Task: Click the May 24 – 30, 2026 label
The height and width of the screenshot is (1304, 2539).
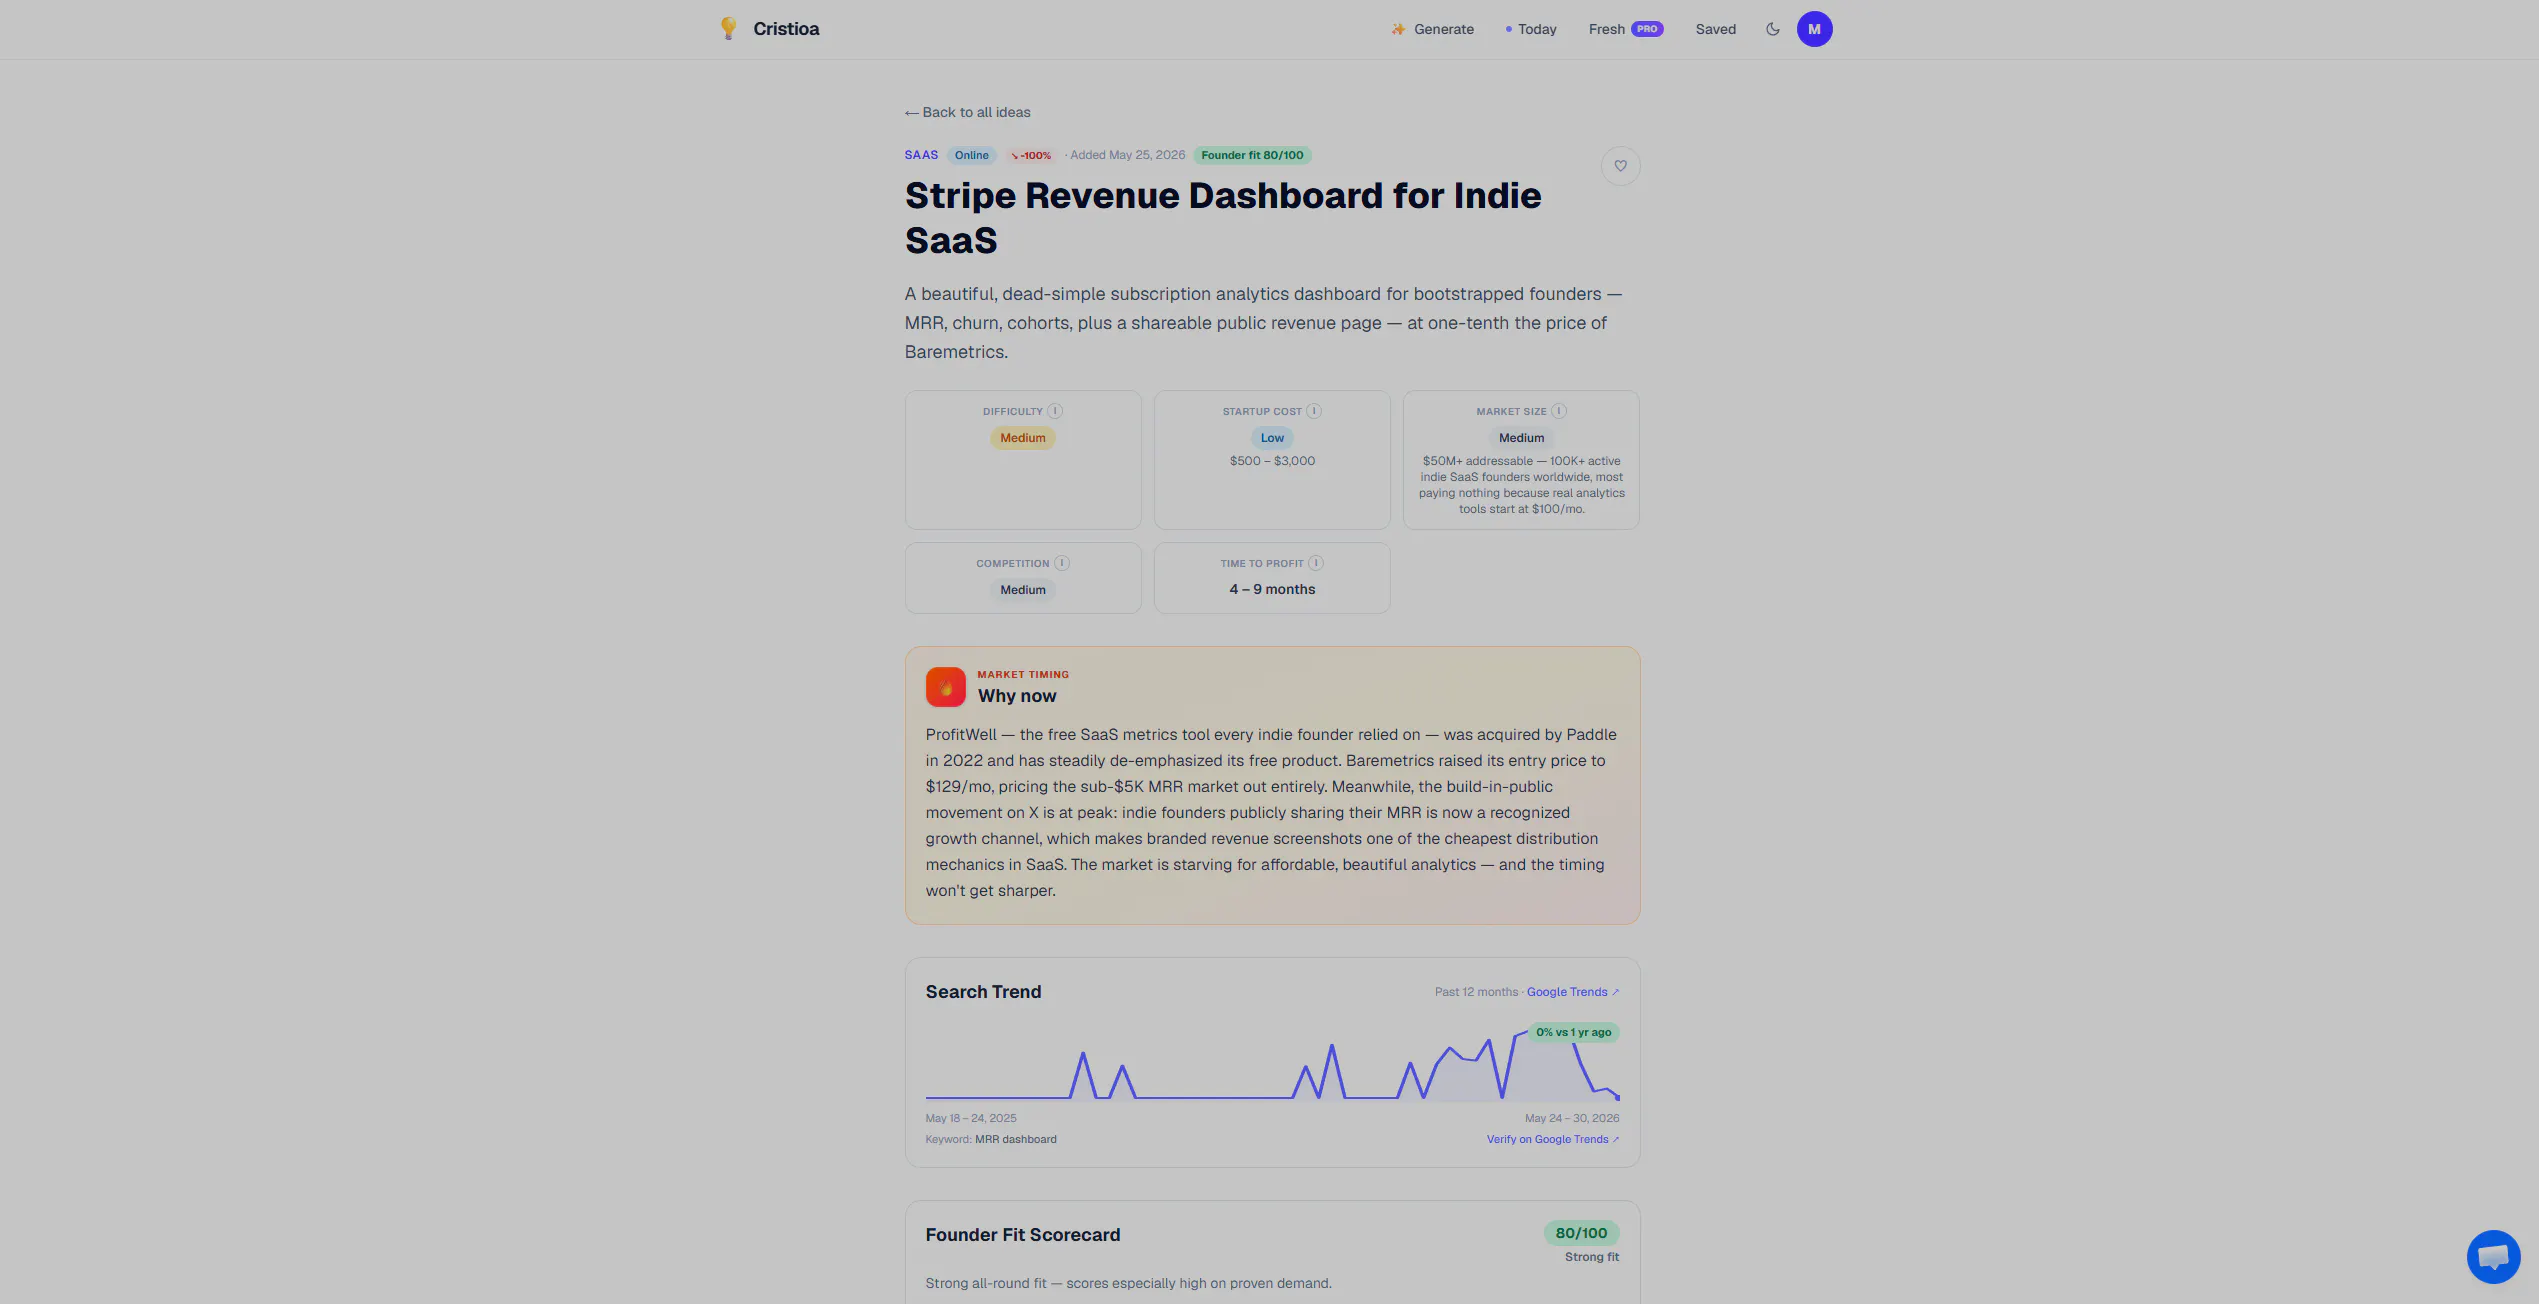Action: 1571,1118
